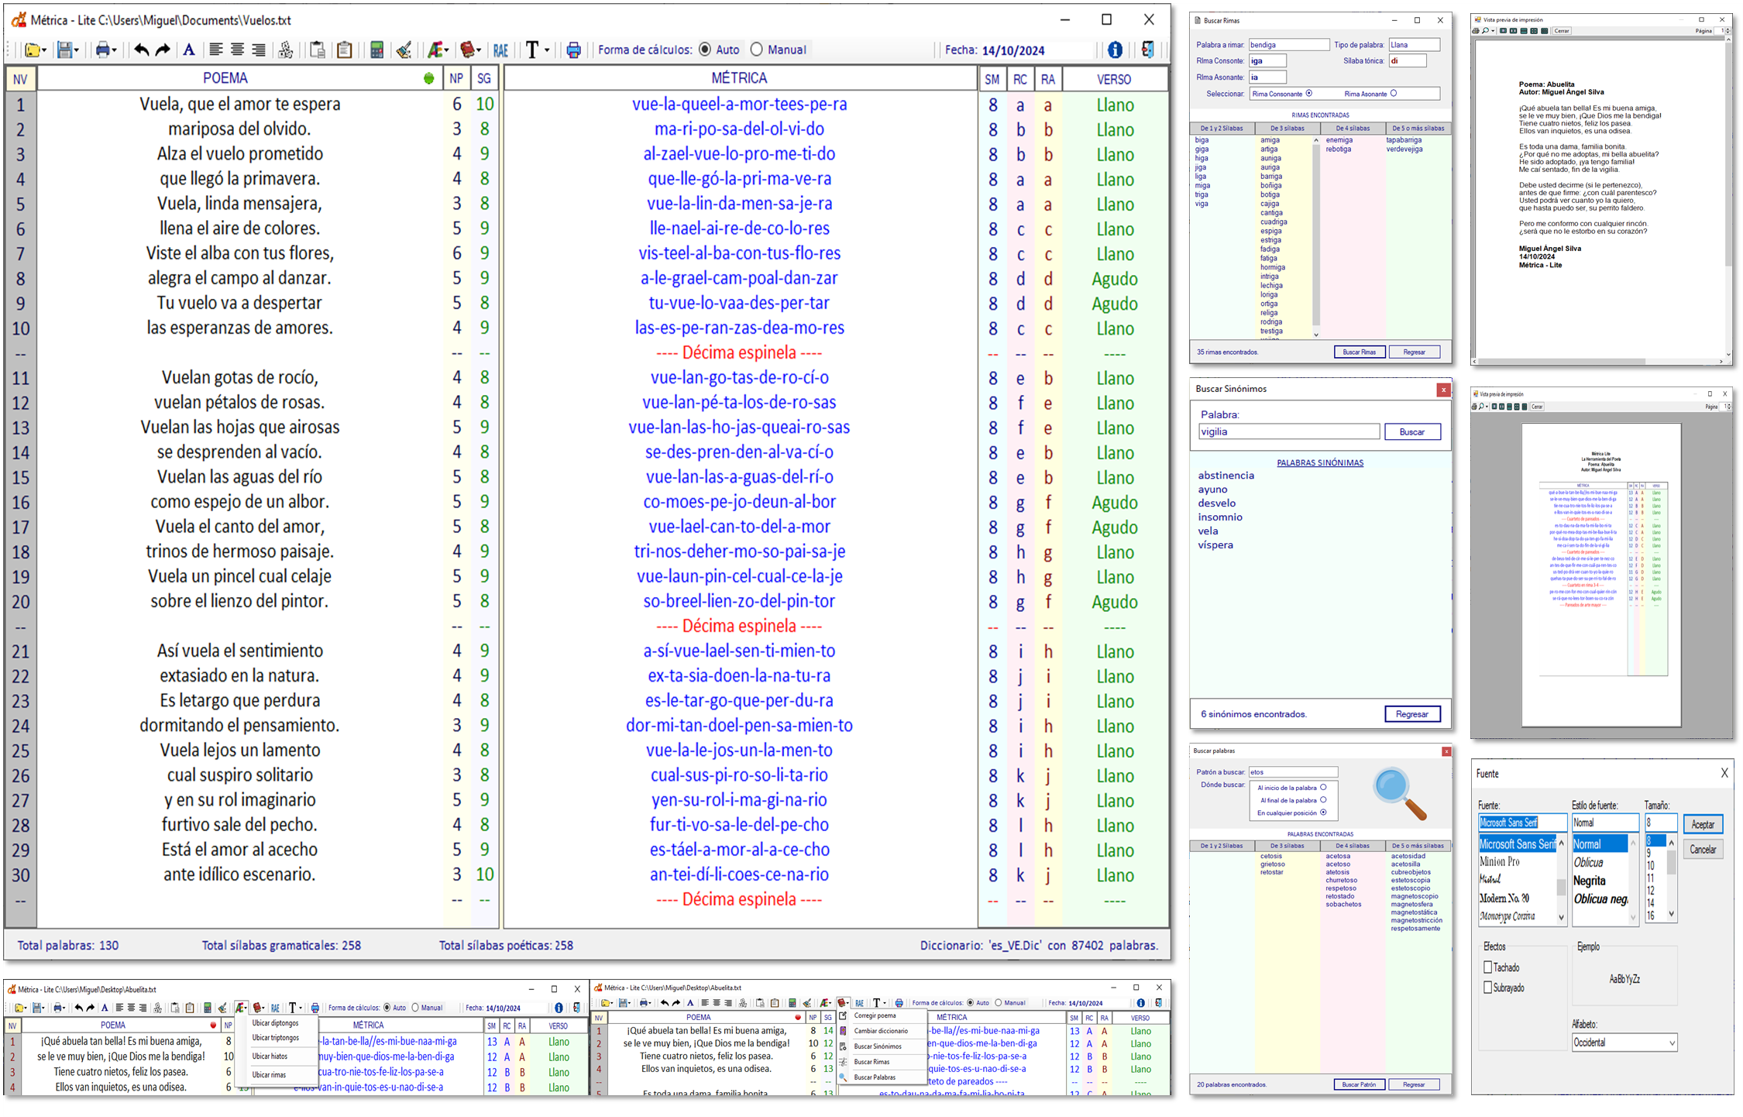
Task: Click 'Buscar' in the Buscar Sinónimos dialog
Action: pos(1412,432)
